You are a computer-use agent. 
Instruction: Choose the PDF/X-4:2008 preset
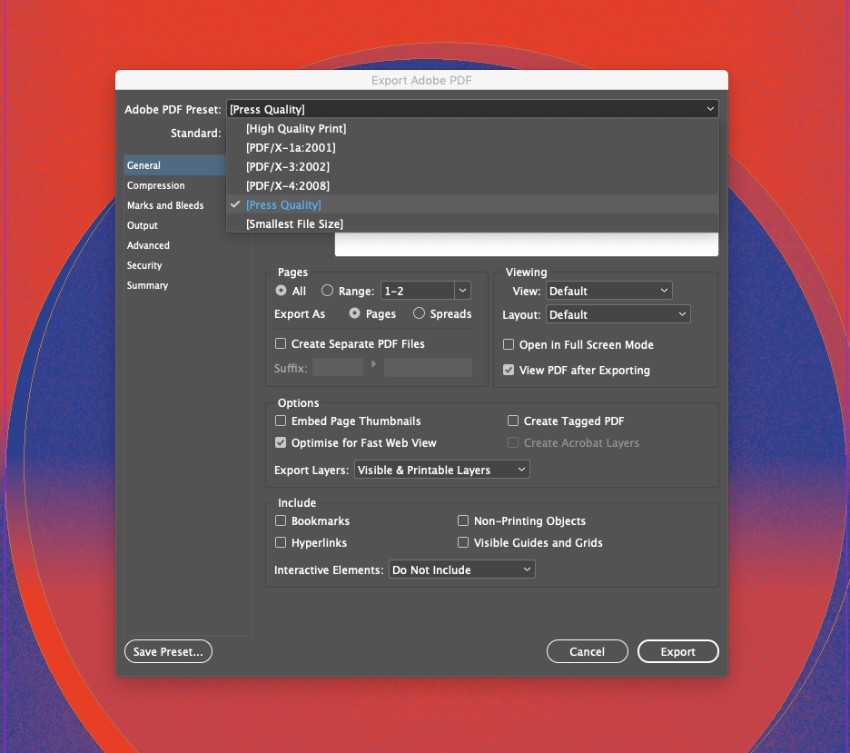click(472, 186)
